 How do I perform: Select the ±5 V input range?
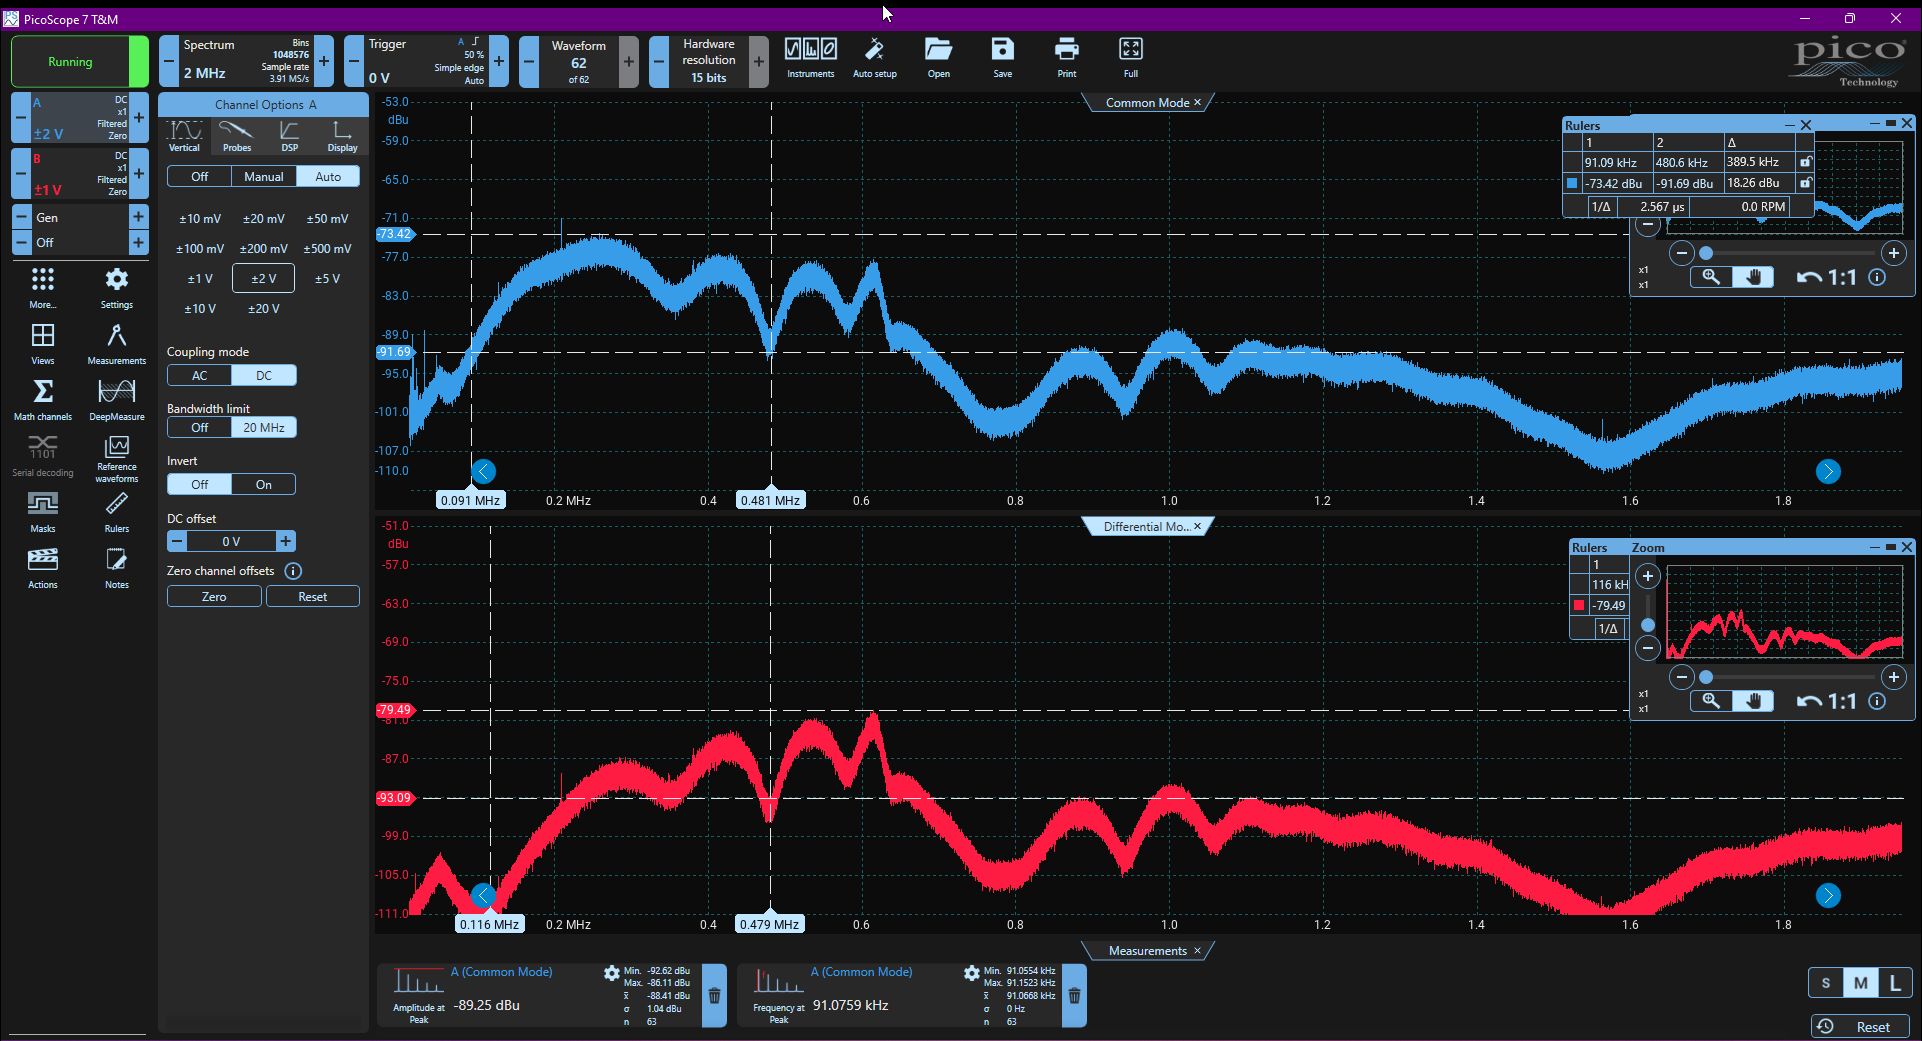[x=327, y=278]
